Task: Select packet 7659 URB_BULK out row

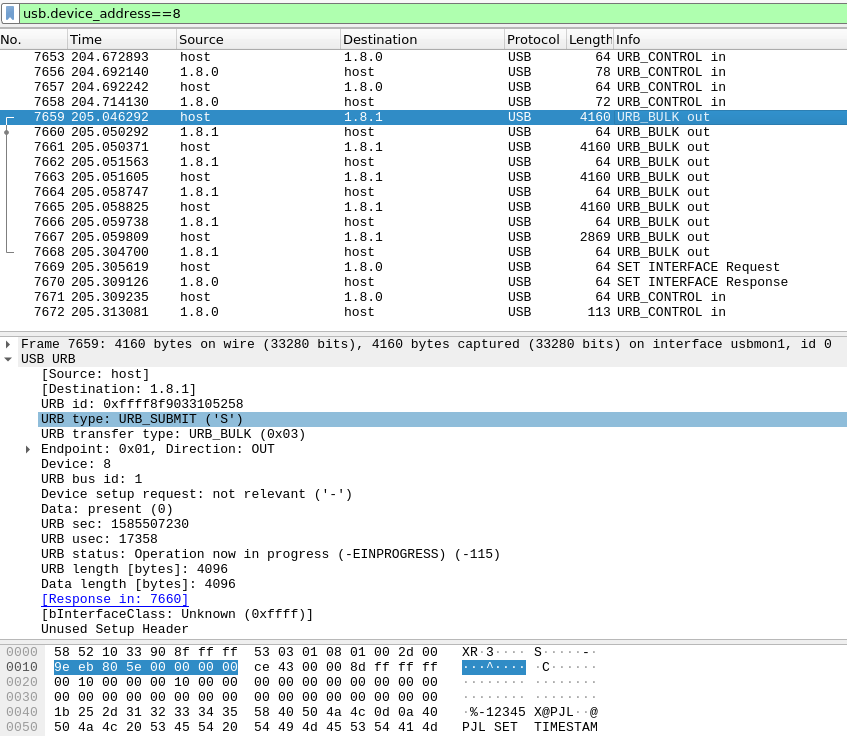Action: 424,117
